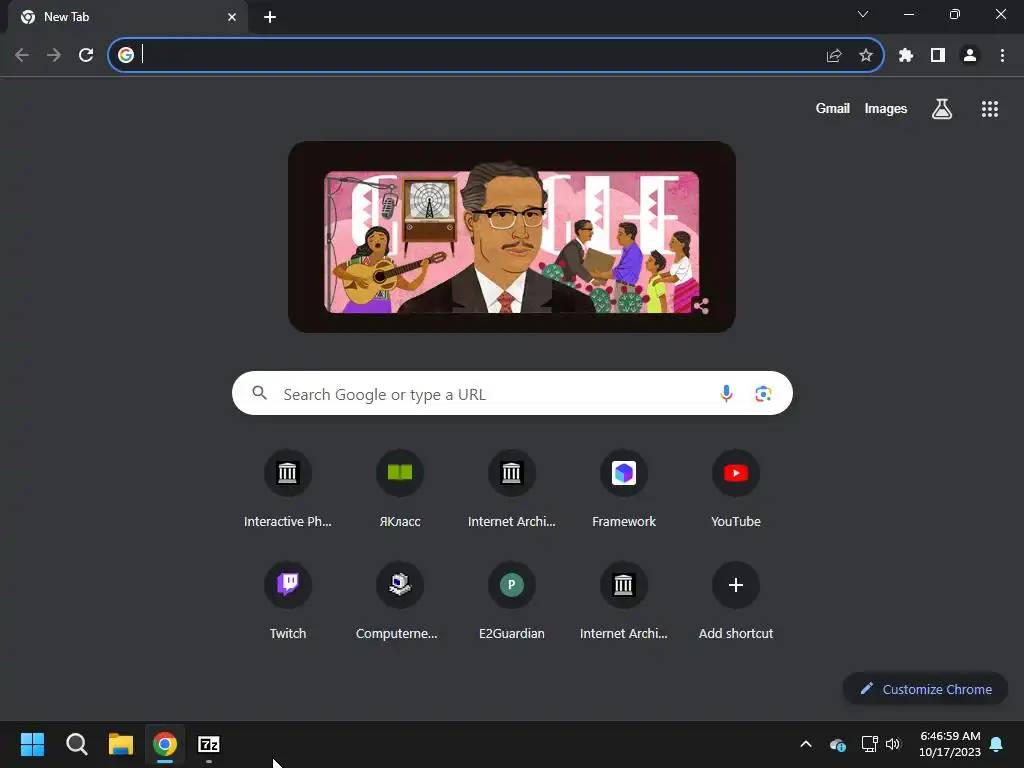Open the Google apps grid
The height and width of the screenshot is (768, 1024).
click(x=989, y=109)
